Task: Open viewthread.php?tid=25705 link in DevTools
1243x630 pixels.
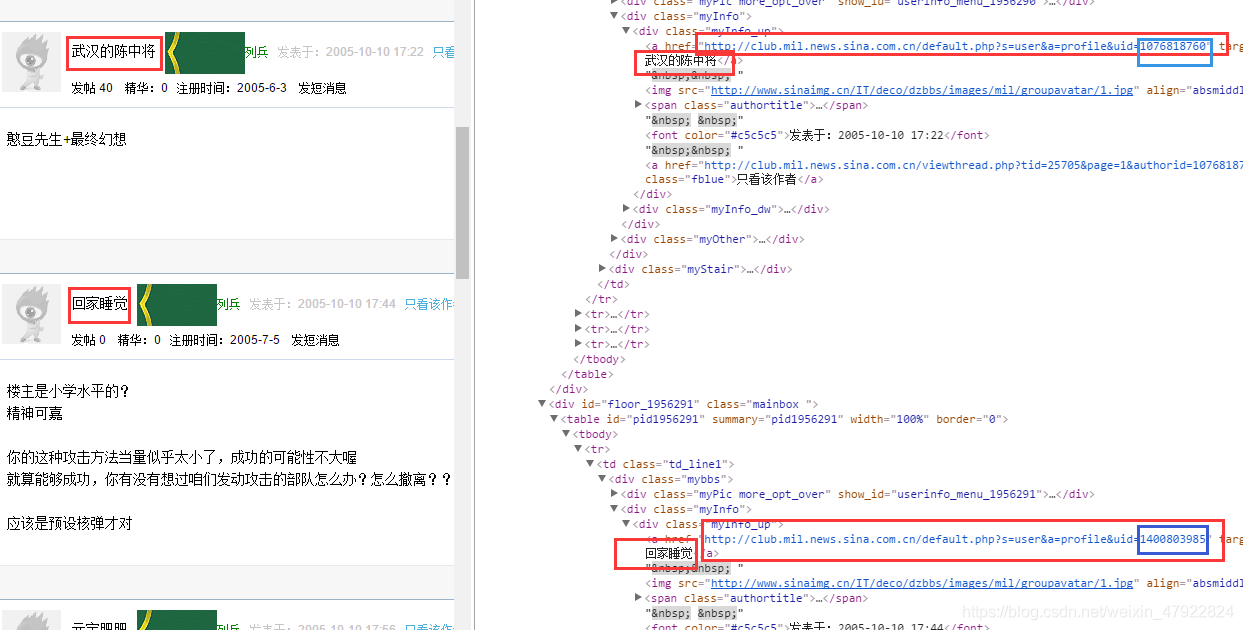Action: (971, 165)
